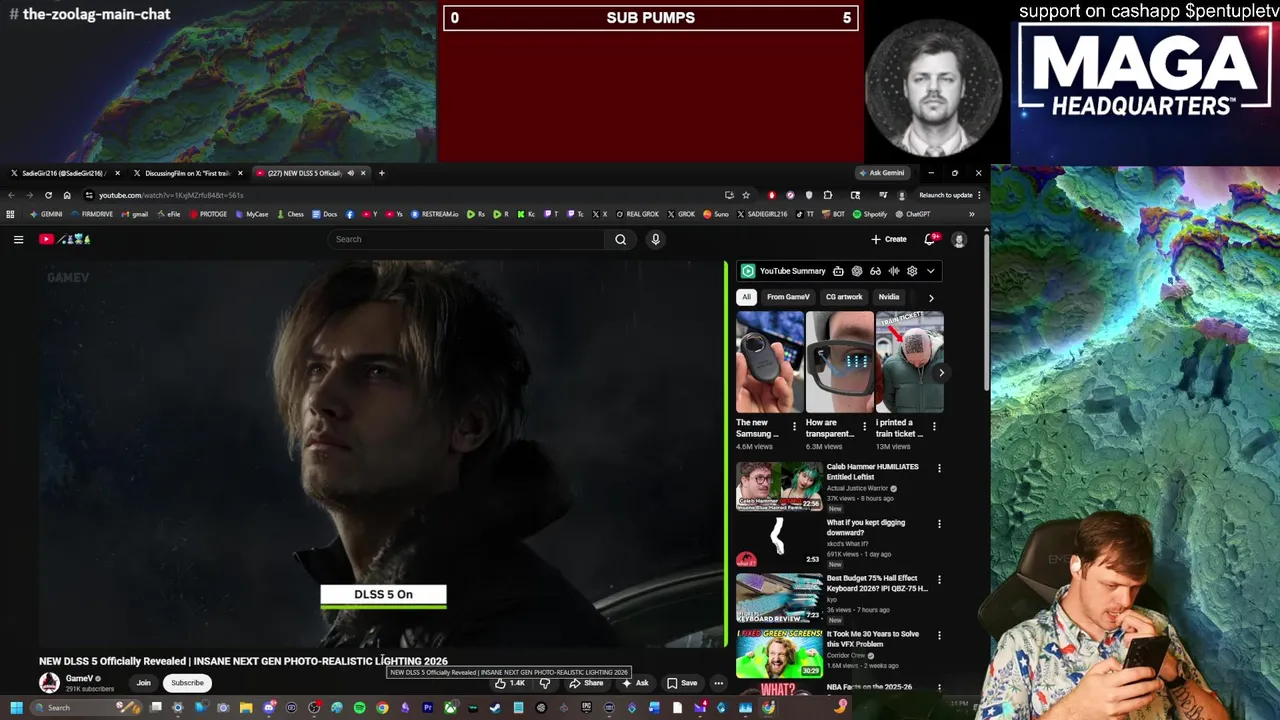Dislike the video with thumbs down
Image resolution: width=1280 pixels, height=720 pixels.
544,683
